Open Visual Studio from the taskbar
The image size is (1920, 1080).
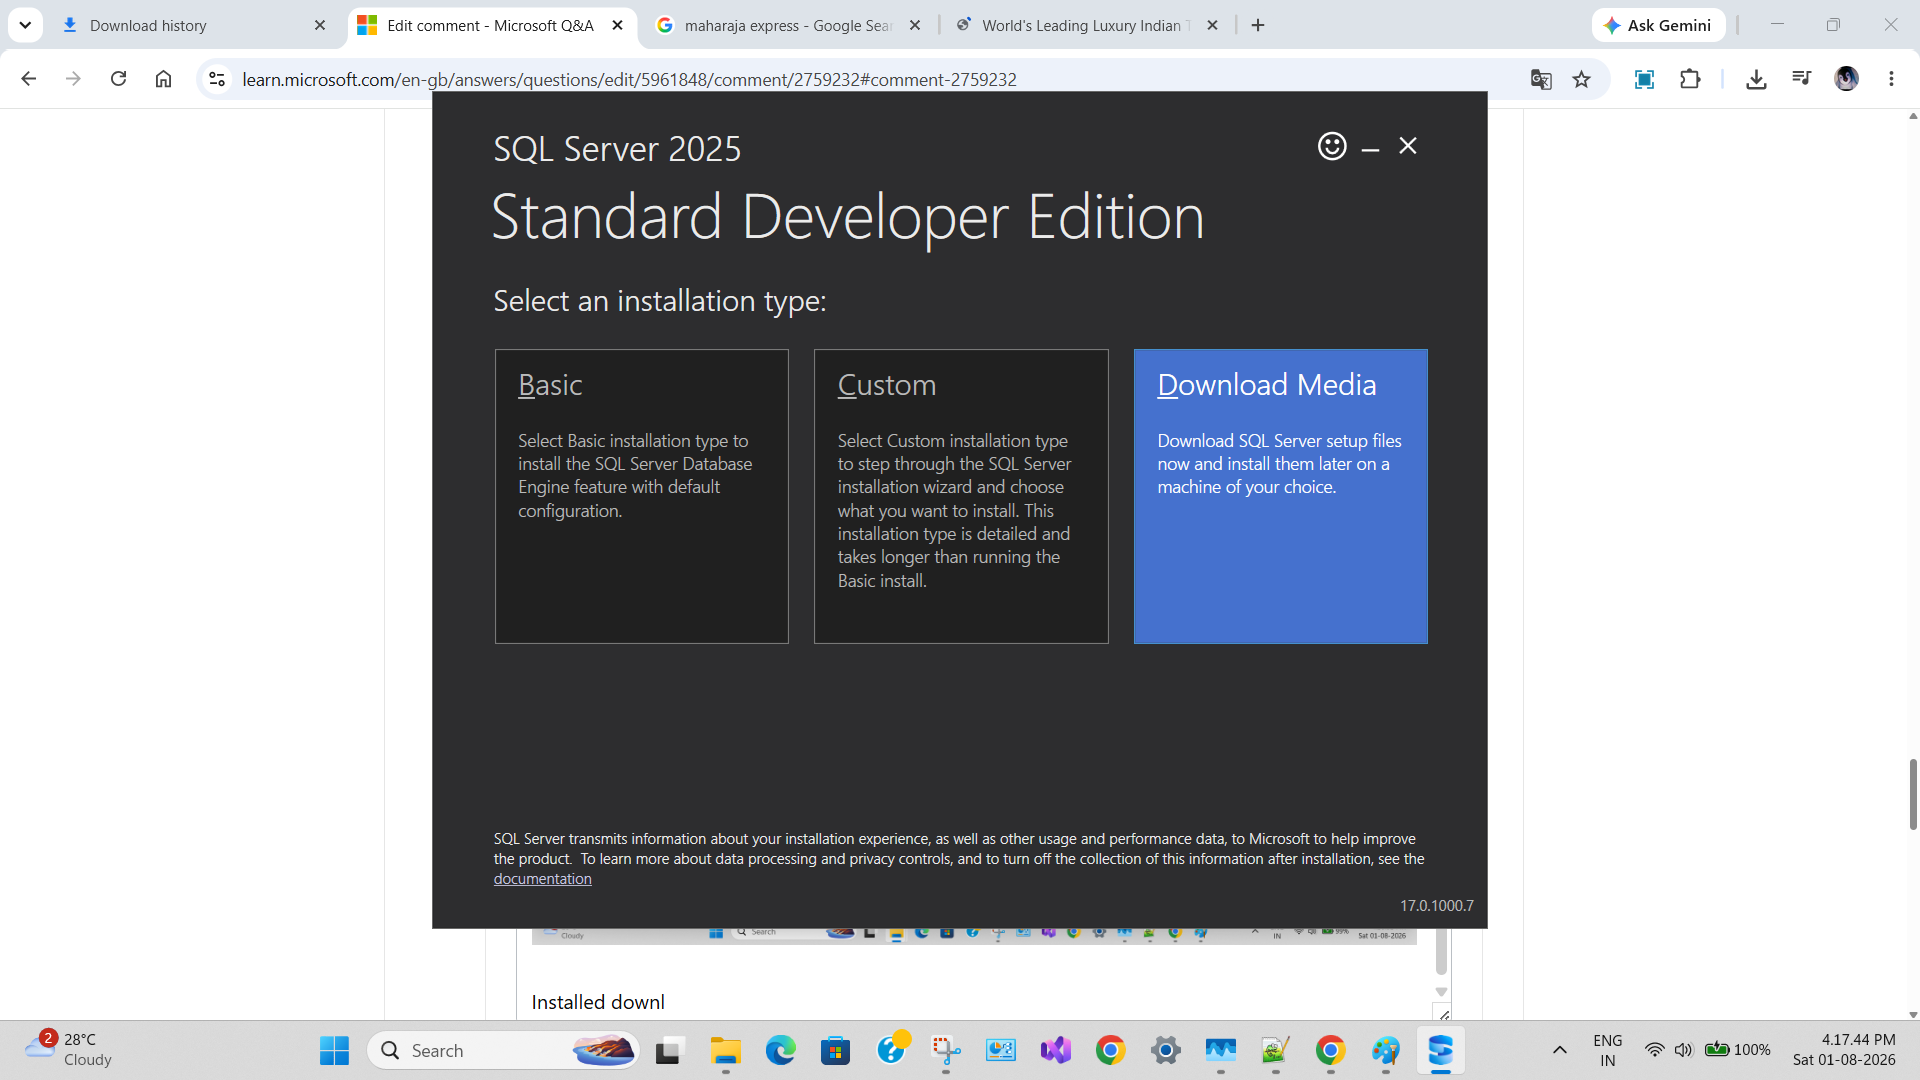pyautogui.click(x=1056, y=1050)
